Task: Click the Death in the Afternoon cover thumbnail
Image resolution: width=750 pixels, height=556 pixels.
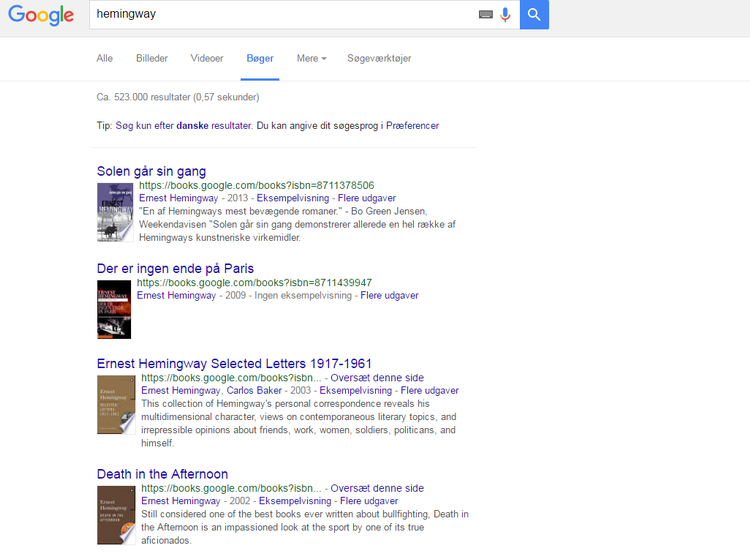Action: [116, 515]
